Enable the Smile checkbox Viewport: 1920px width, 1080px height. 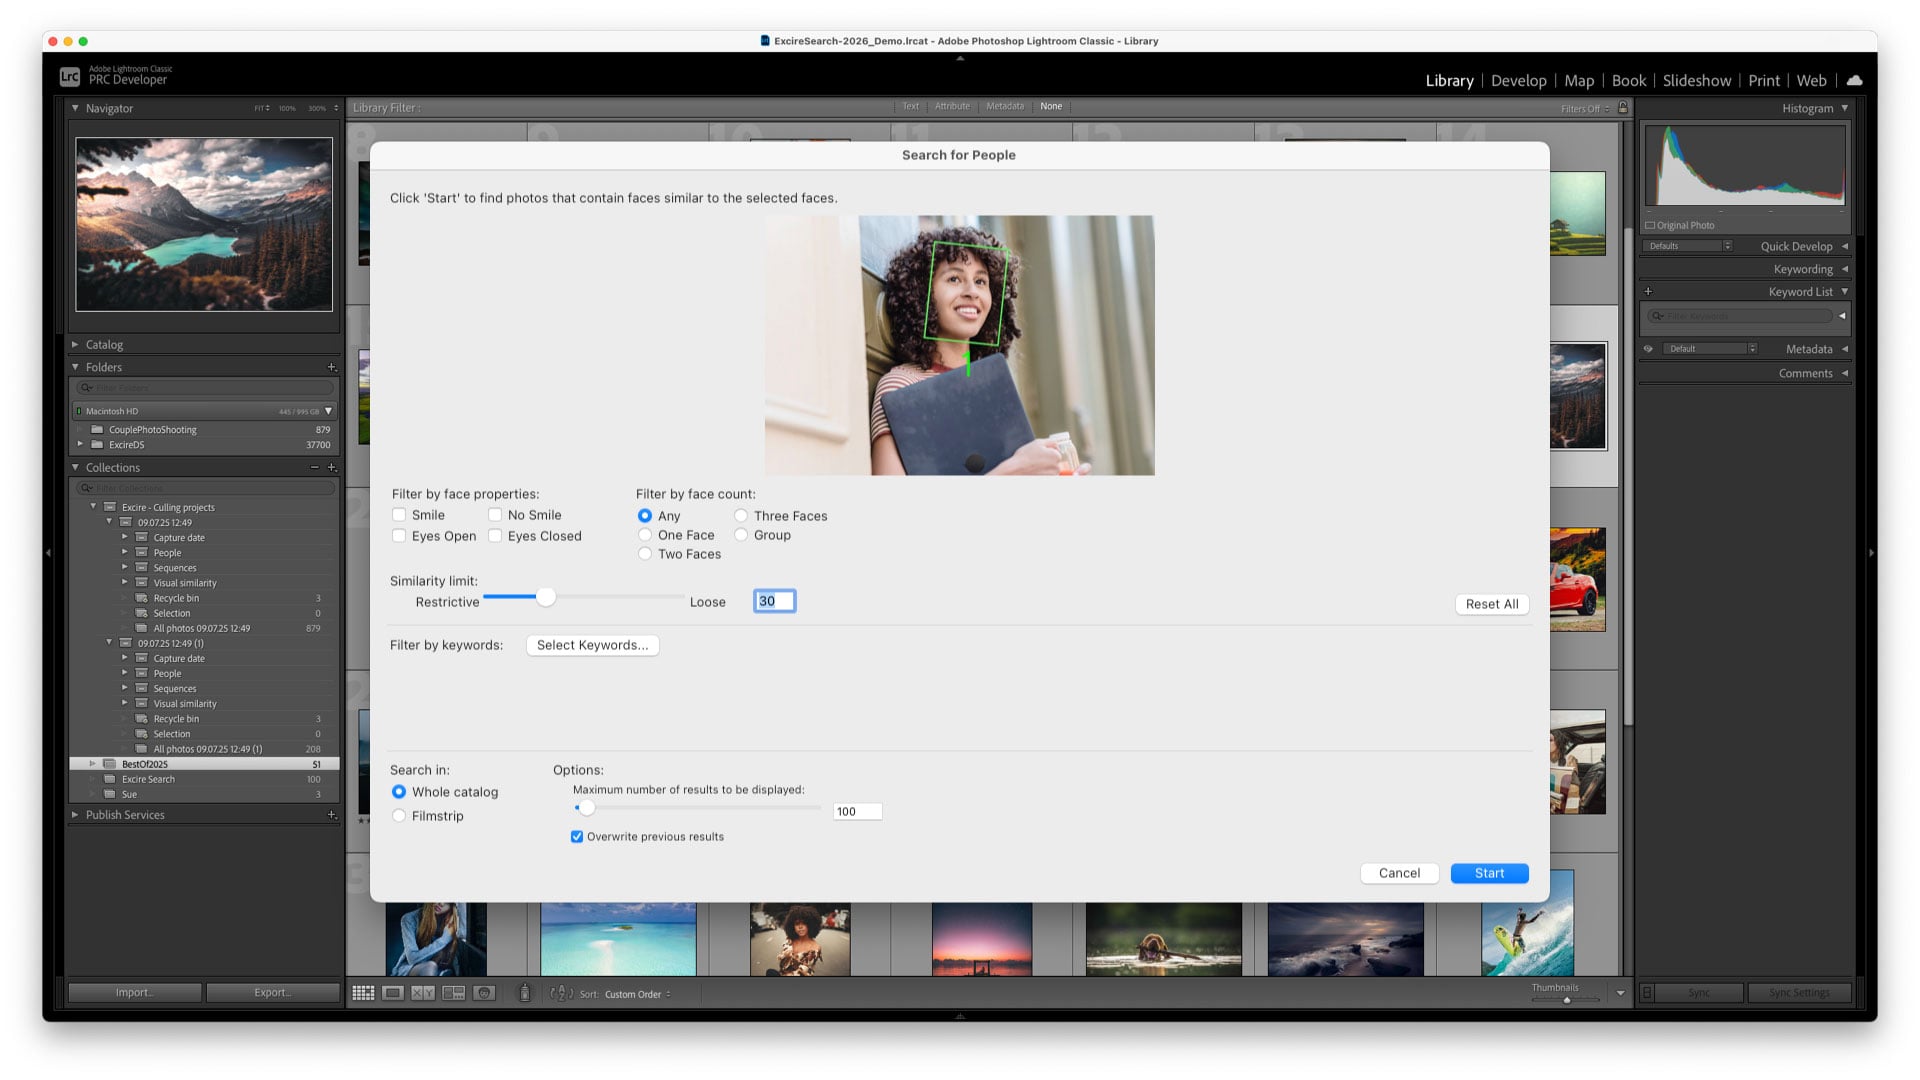click(x=399, y=515)
